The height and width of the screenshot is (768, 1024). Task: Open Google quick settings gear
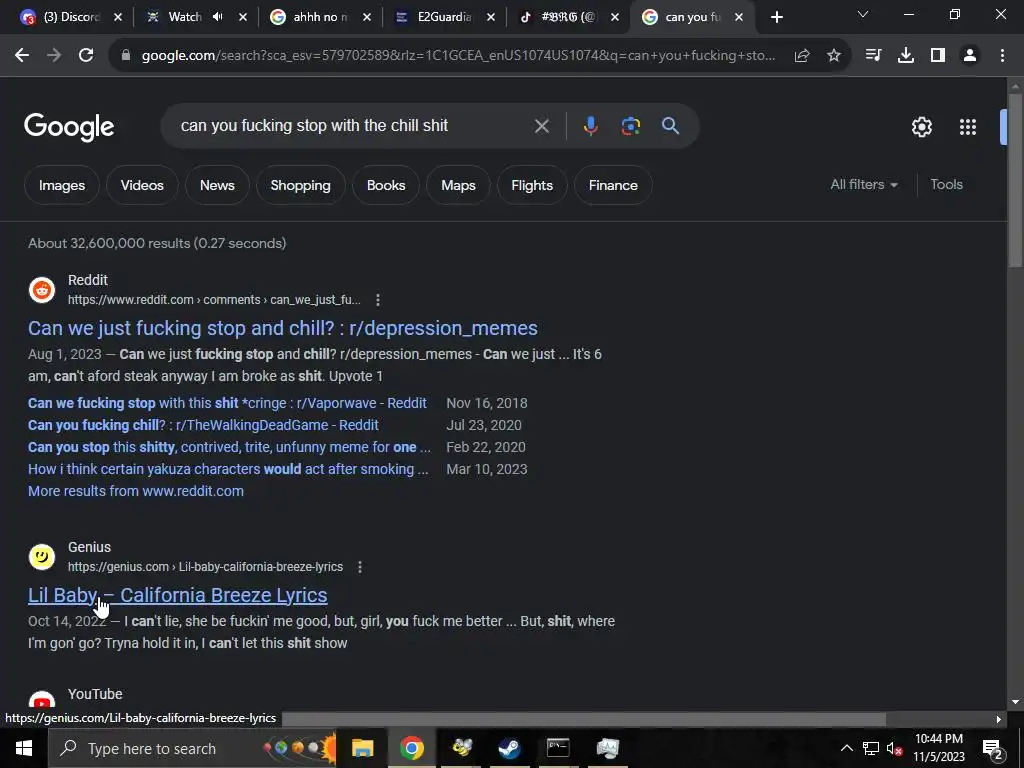pos(921,127)
